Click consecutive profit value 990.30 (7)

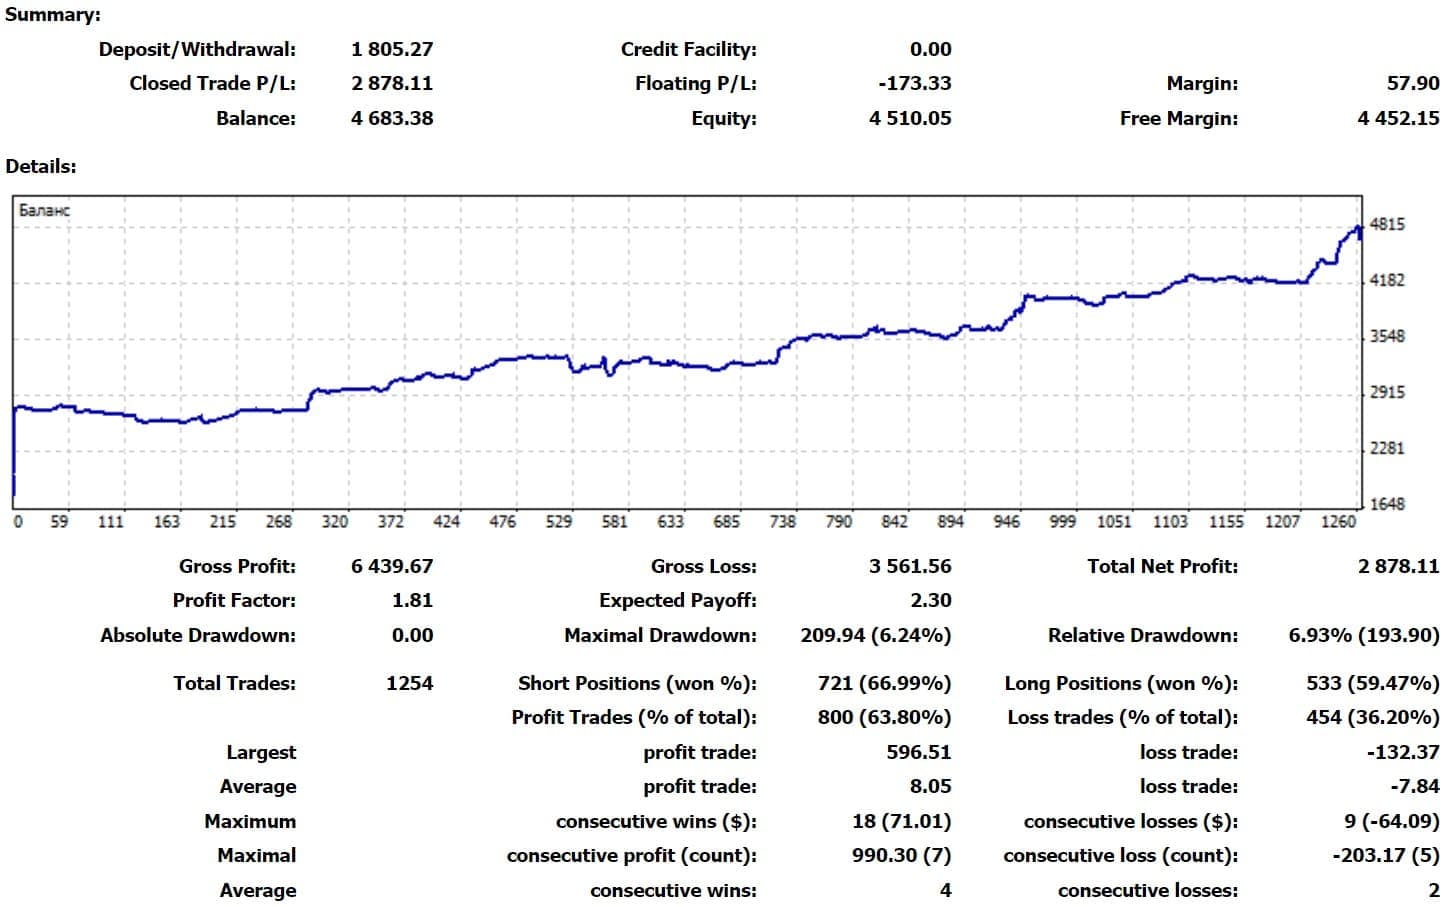[902, 855]
